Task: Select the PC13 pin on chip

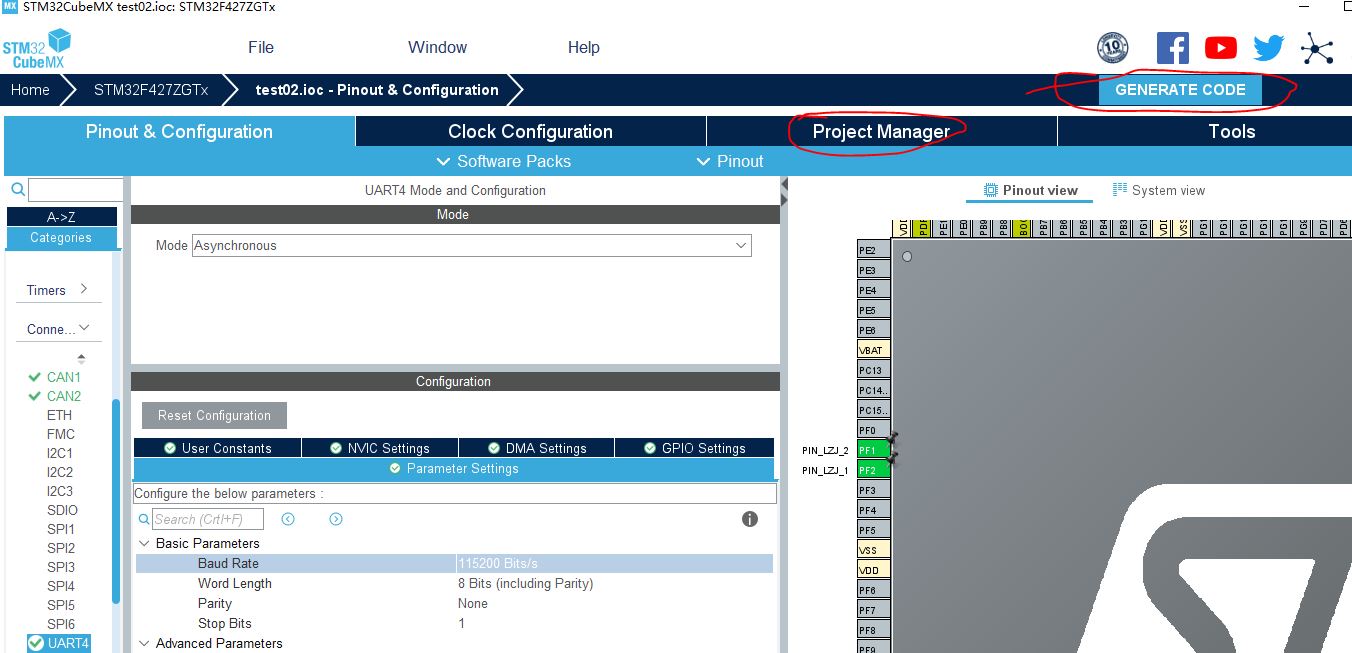Action: click(874, 370)
